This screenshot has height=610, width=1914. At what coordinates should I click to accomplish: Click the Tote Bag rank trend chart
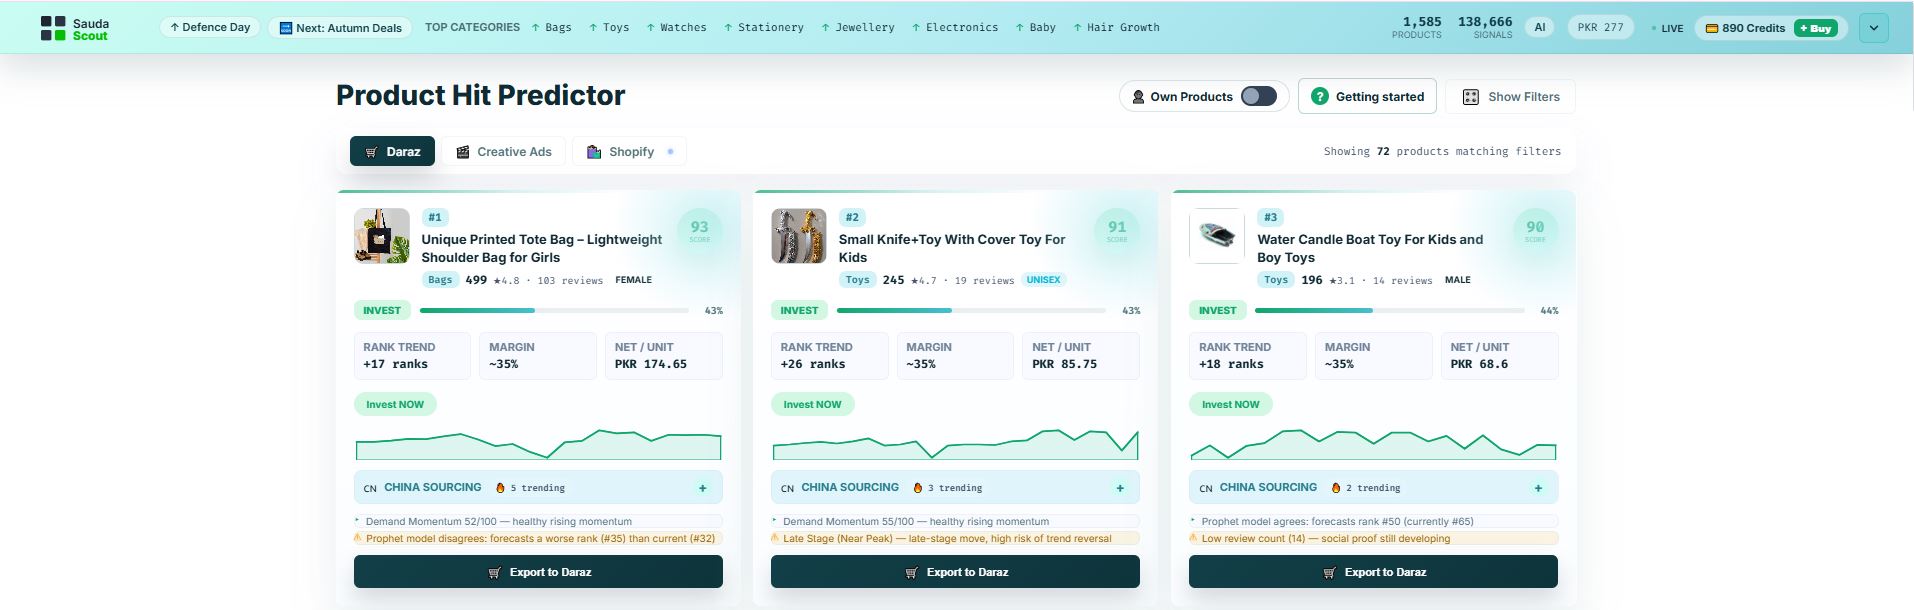538,444
